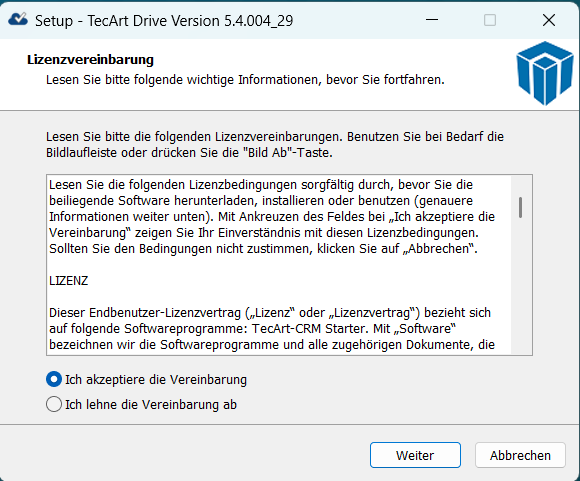Minimize the setup window
The image size is (580, 481).
point(432,20)
